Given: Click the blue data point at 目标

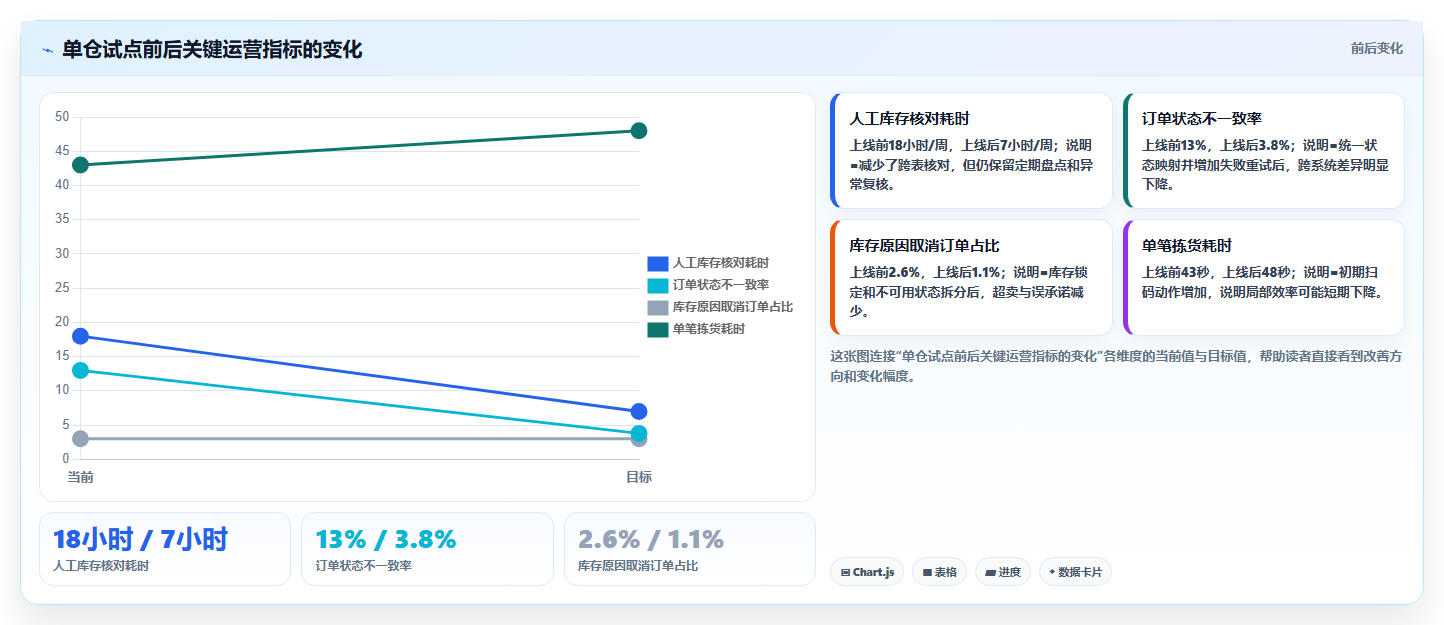Looking at the screenshot, I should (x=639, y=411).
